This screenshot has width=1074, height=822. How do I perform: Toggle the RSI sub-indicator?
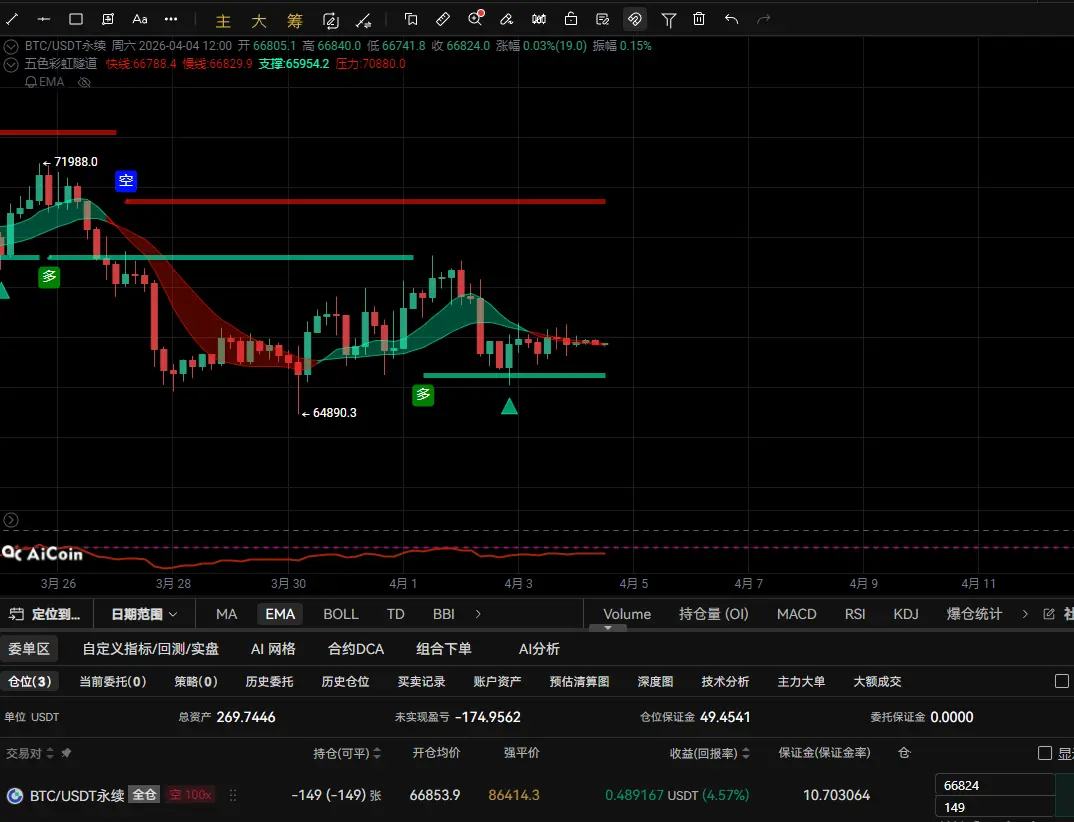855,614
